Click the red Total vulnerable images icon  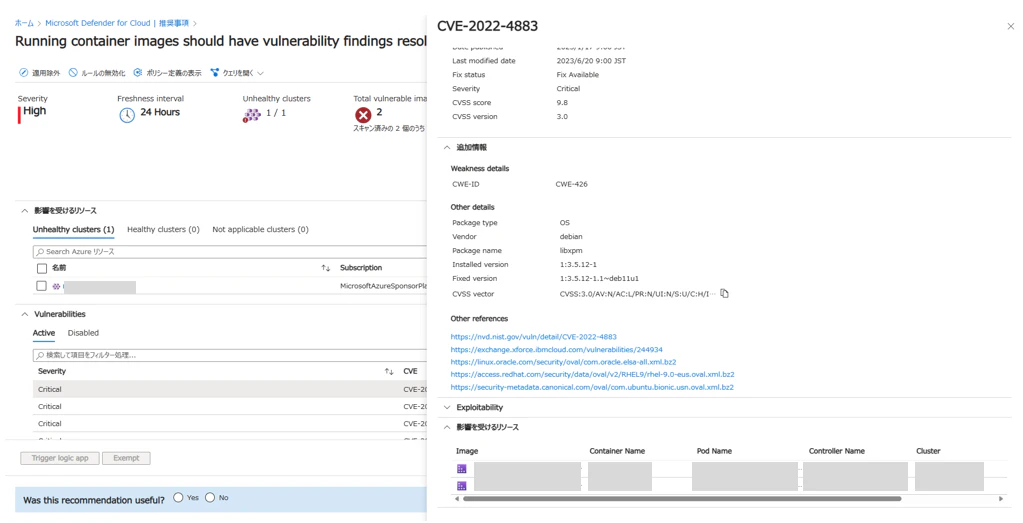[x=363, y=115]
